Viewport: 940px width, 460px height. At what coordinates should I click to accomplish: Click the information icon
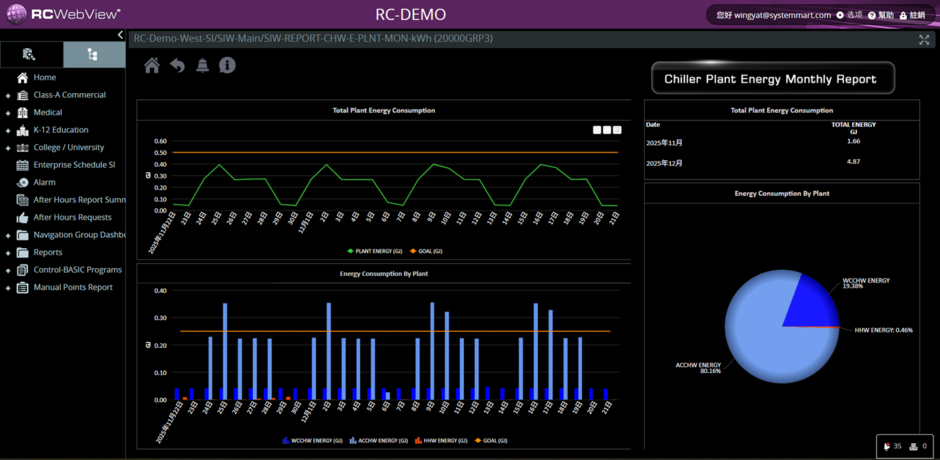(x=227, y=65)
